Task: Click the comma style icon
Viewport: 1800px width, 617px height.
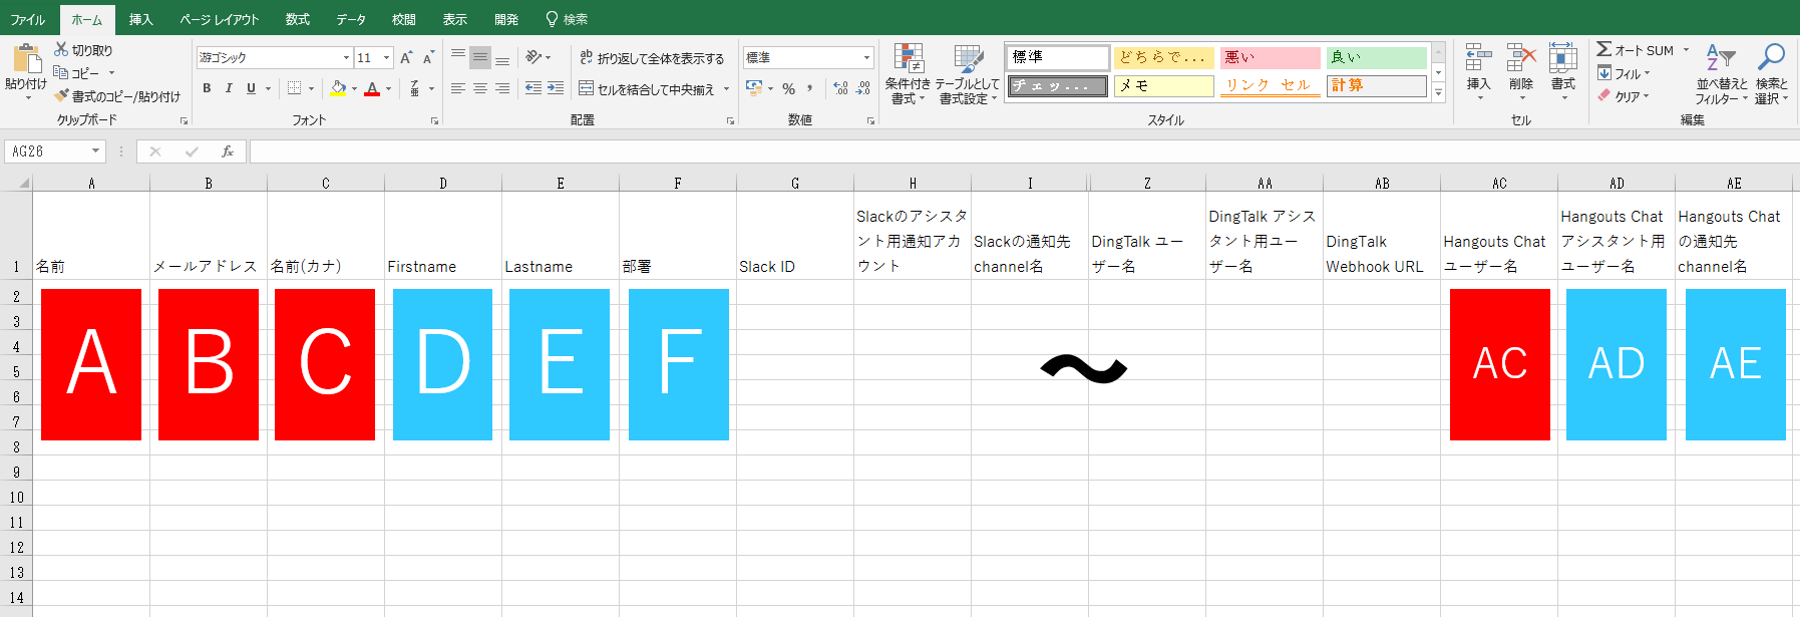Action: pos(810,89)
